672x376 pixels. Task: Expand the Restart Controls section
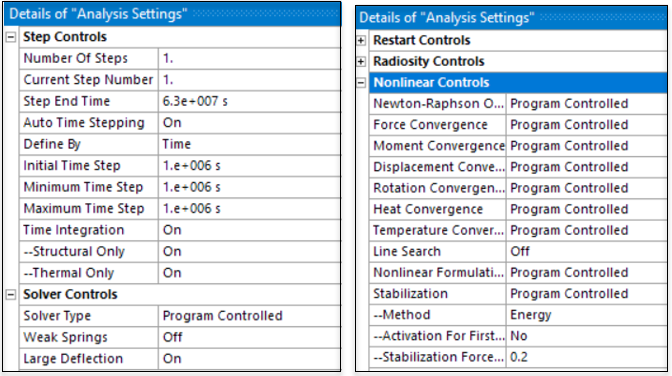pos(361,40)
